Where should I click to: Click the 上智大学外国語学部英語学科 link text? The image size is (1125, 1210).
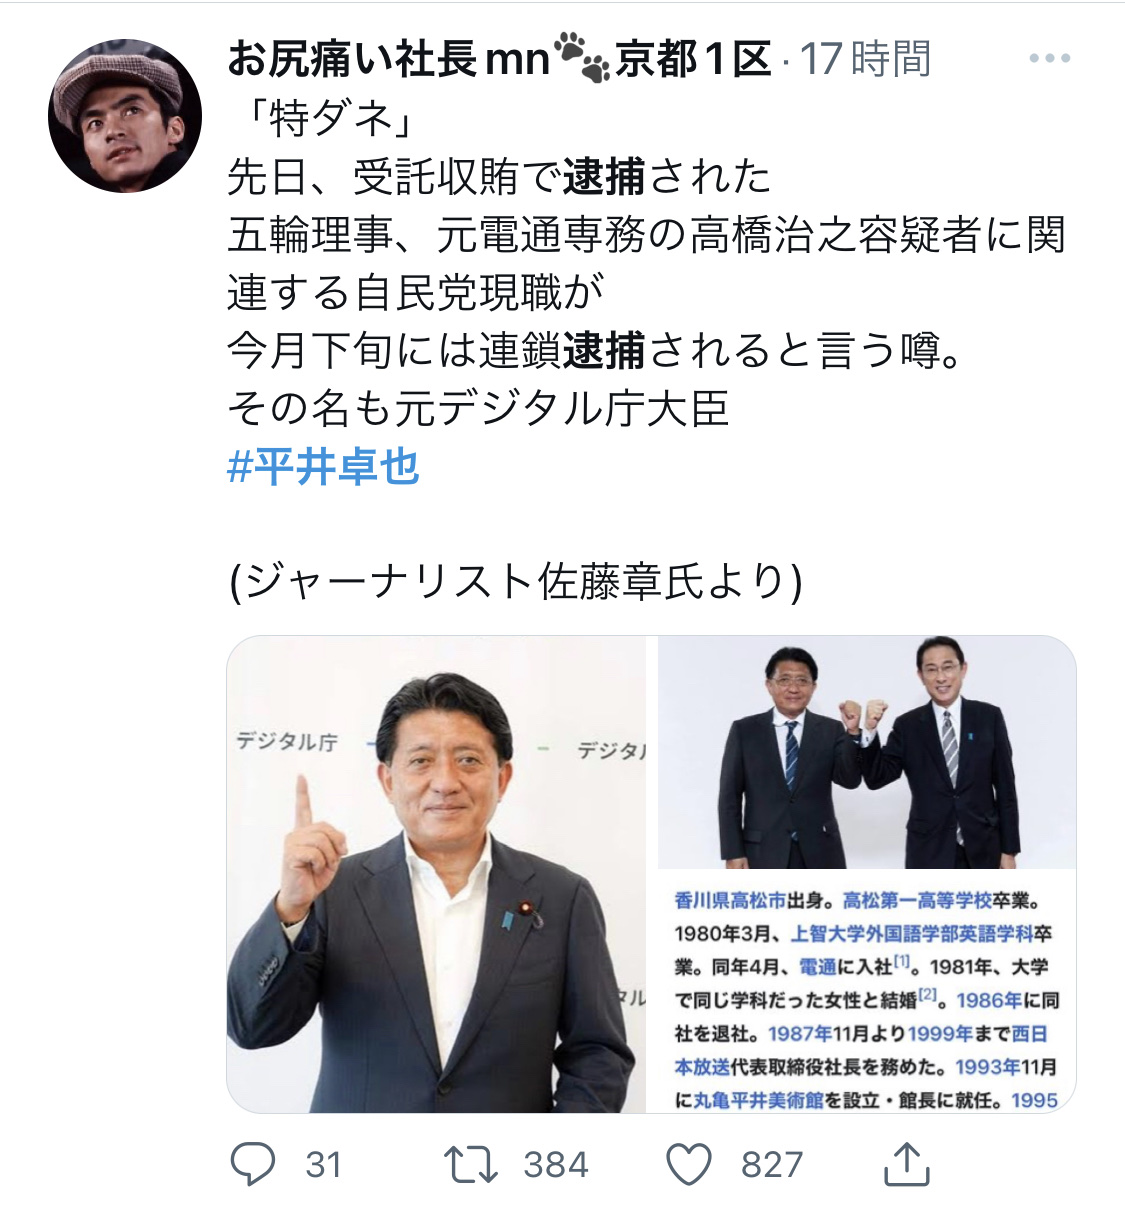pyautogui.click(x=911, y=934)
